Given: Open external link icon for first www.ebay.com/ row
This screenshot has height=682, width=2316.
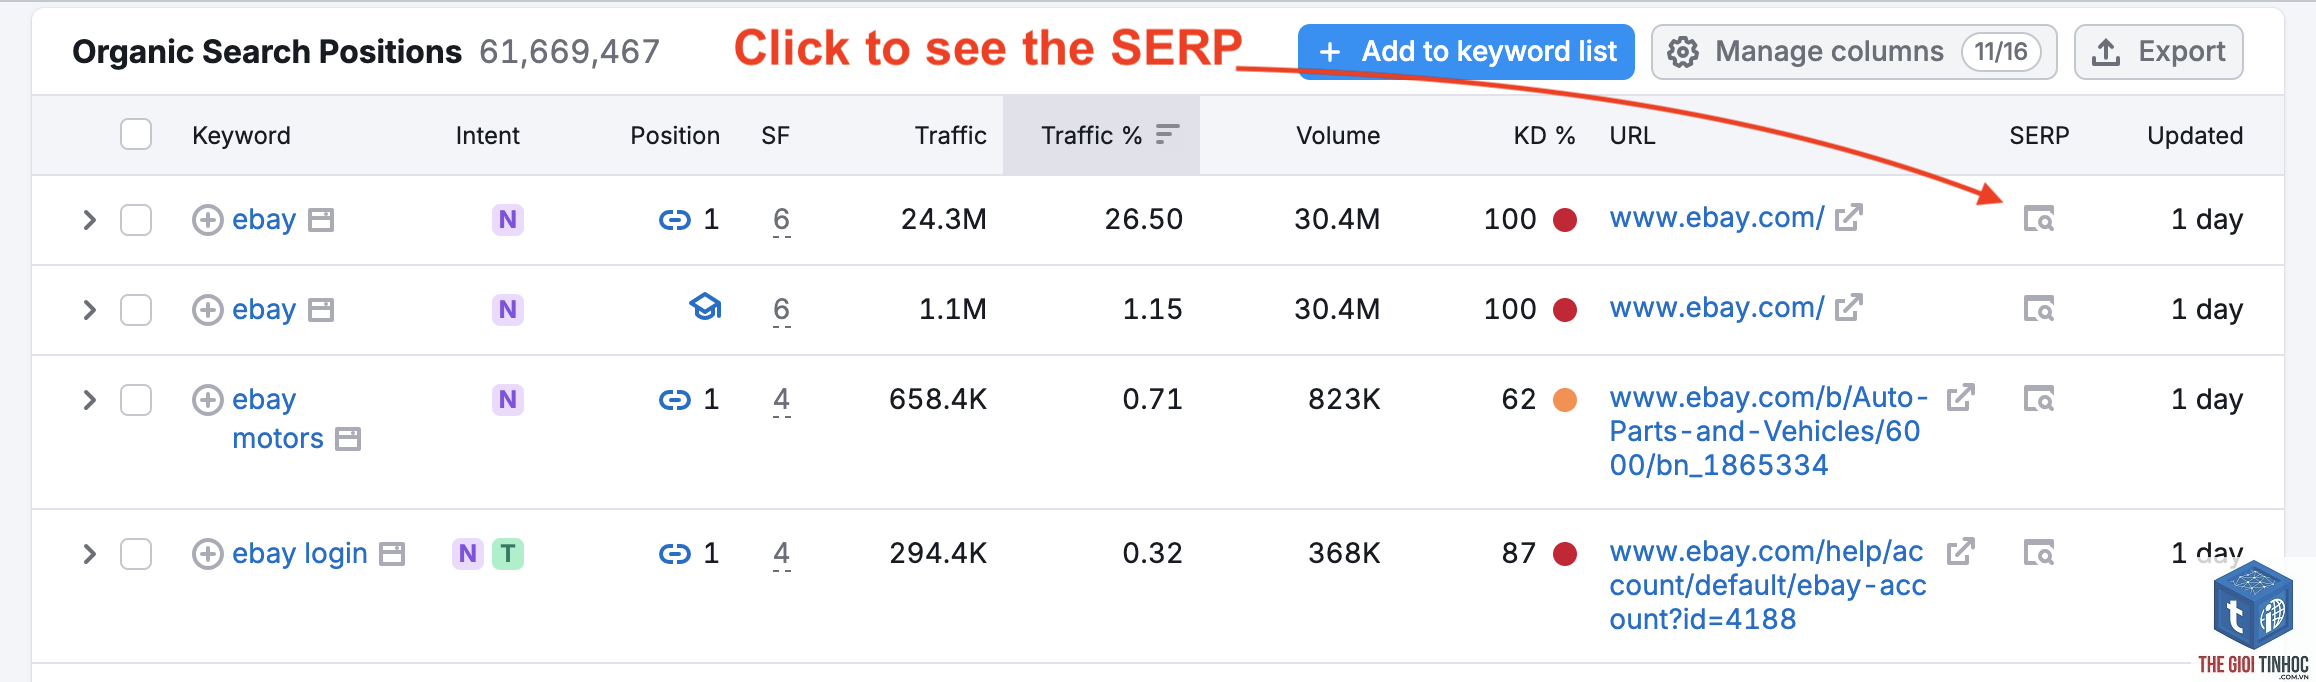Looking at the screenshot, I should (x=1849, y=217).
